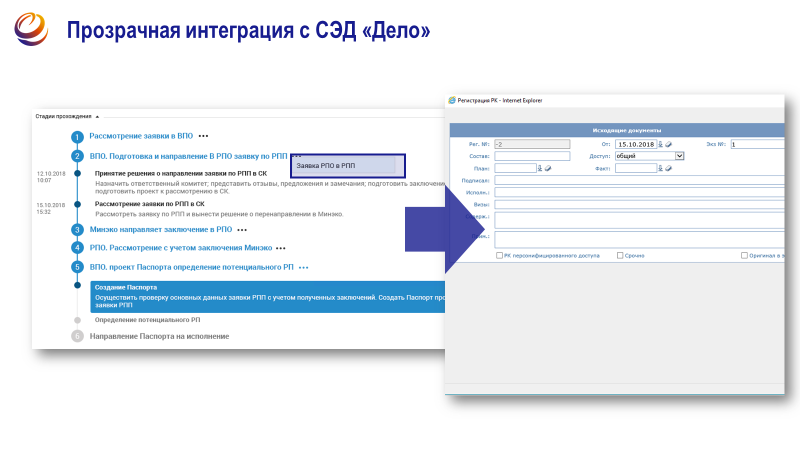The width and height of the screenshot is (800, 450).
Task: Click the Рег. № field containing -2
Action: point(532,144)
